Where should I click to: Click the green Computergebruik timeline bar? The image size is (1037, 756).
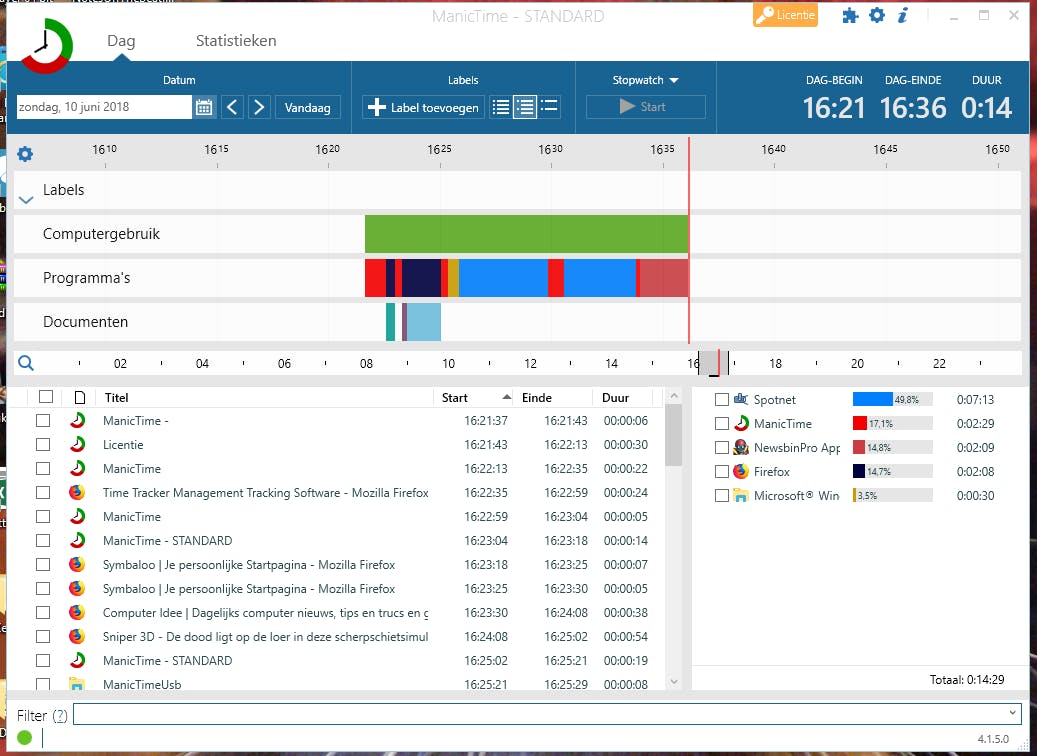tap(526, 234)
